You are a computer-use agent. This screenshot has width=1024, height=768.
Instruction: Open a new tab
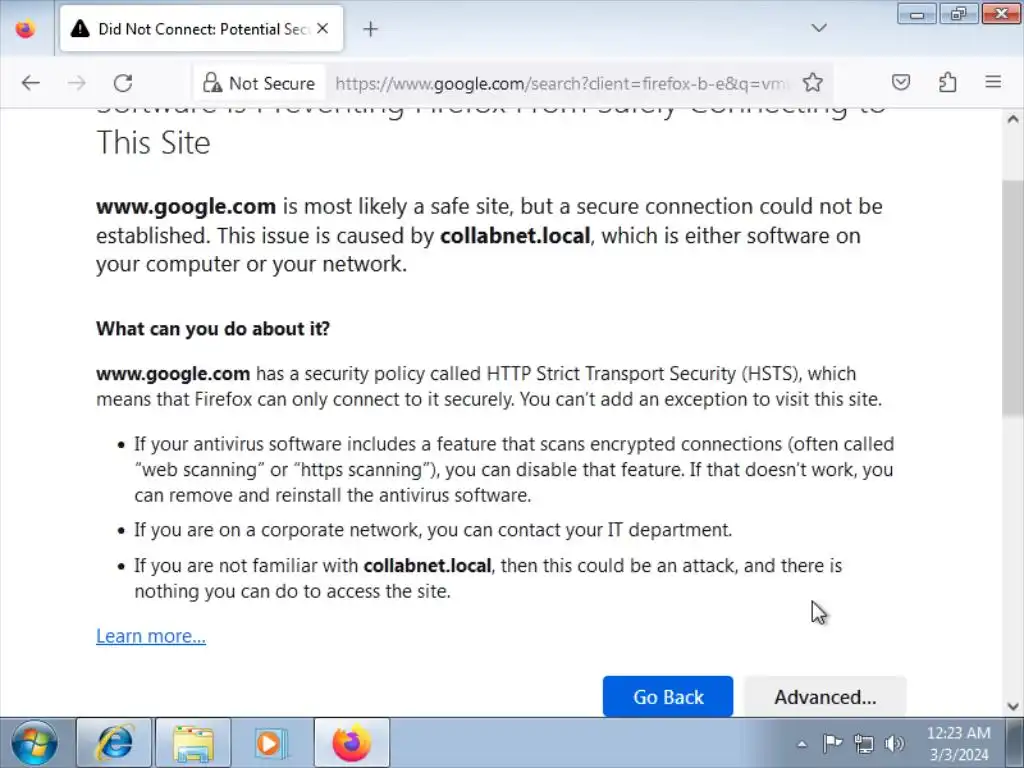[x=370, y=29]
